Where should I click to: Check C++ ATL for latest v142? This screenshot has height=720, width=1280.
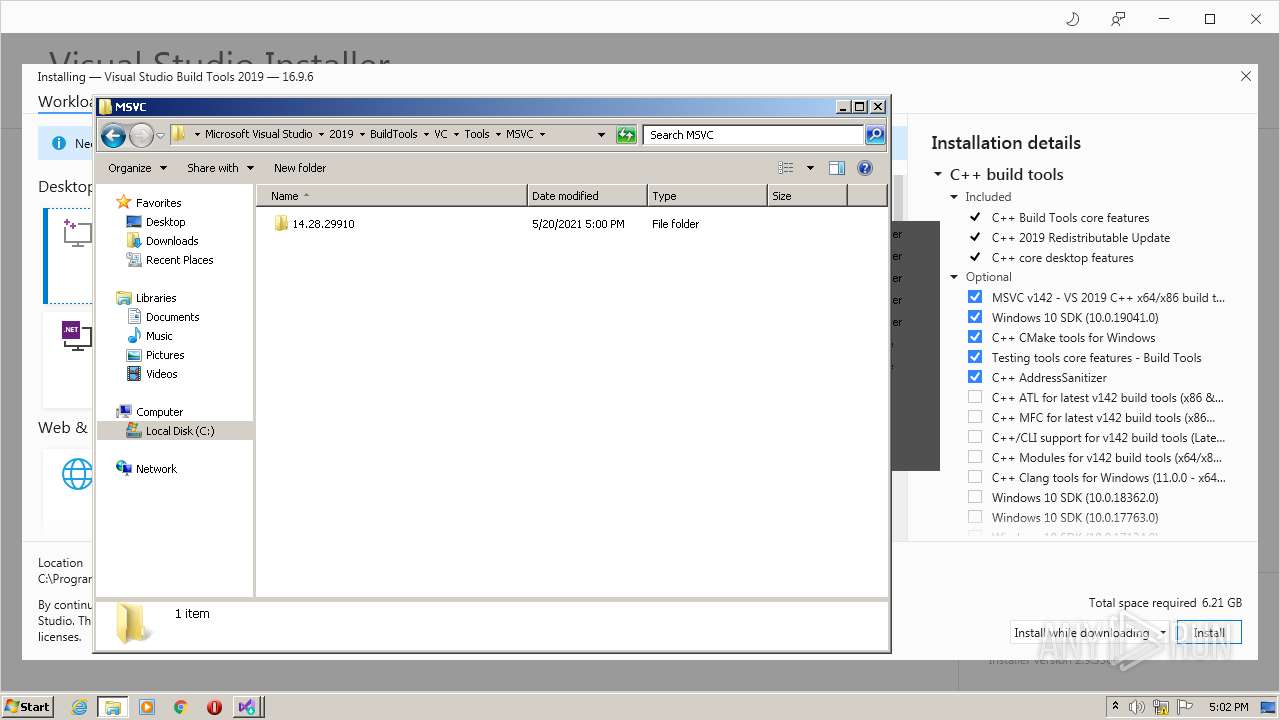click(x=975, y=397)
